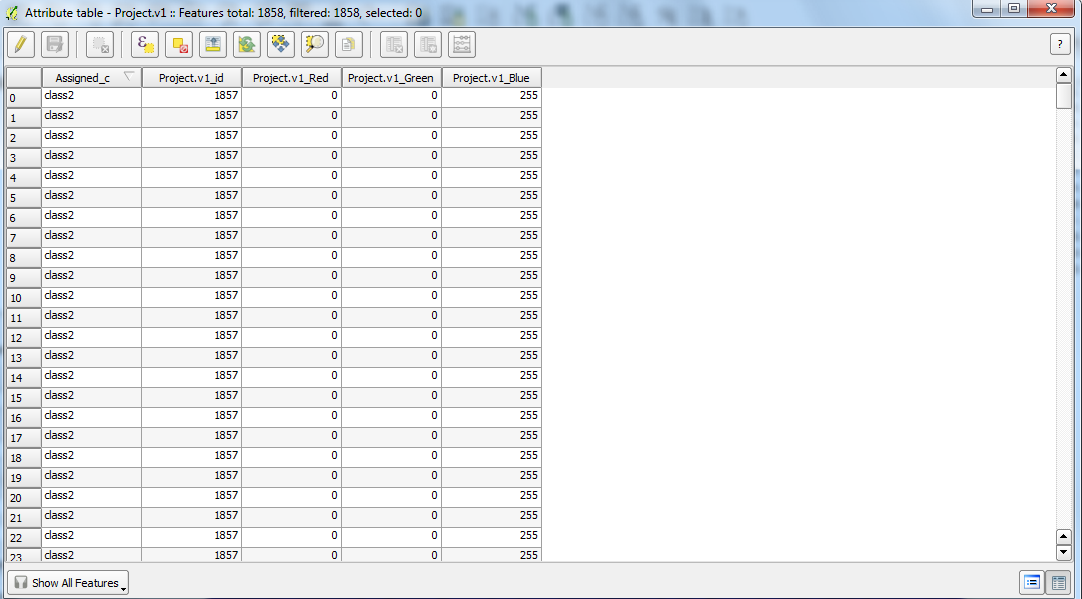Click the scrollbar up arrow near bottom
The width and height of the screenshot is (1082, 599).
pyautogui.click(x=1063, y=536)
